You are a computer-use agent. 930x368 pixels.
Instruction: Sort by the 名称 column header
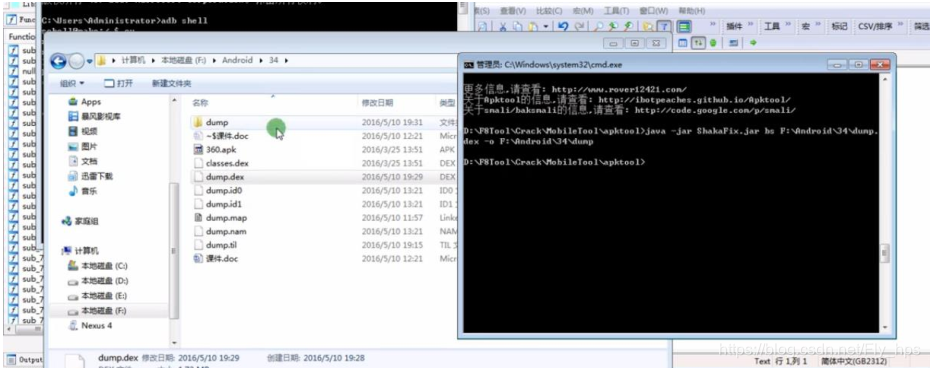[x=200, y=103]
